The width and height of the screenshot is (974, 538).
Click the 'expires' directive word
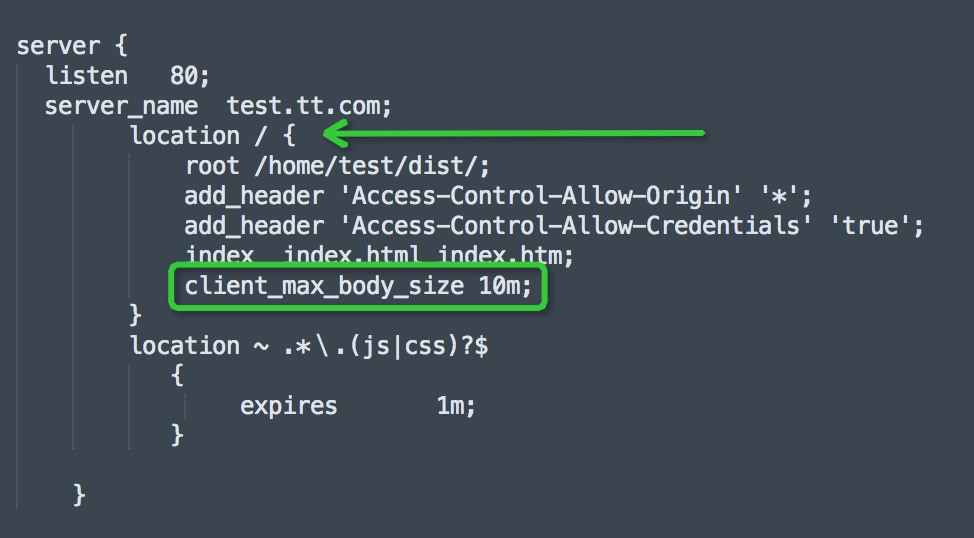pos(288,406)
